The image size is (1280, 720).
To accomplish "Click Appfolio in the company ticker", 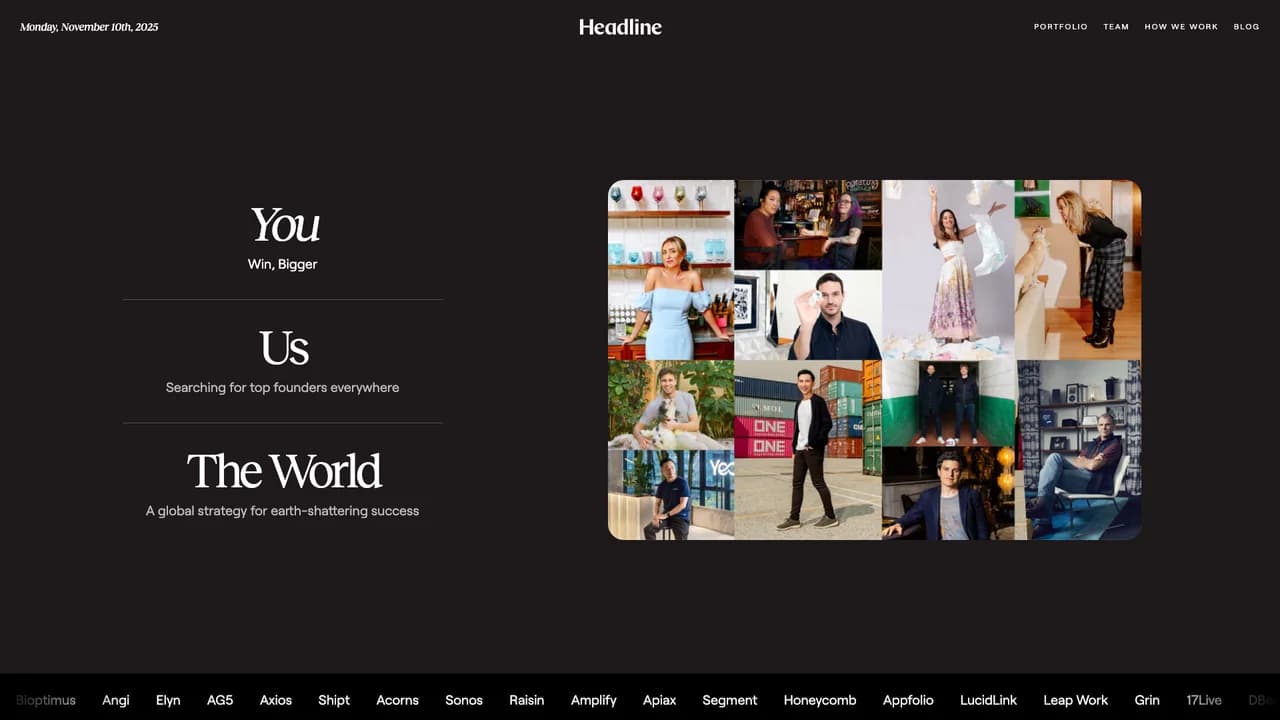I will click(908, 700).
